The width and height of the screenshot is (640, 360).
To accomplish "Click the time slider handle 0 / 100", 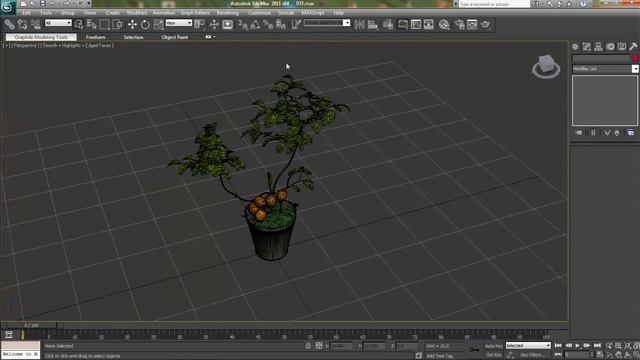I will [31, 325].
